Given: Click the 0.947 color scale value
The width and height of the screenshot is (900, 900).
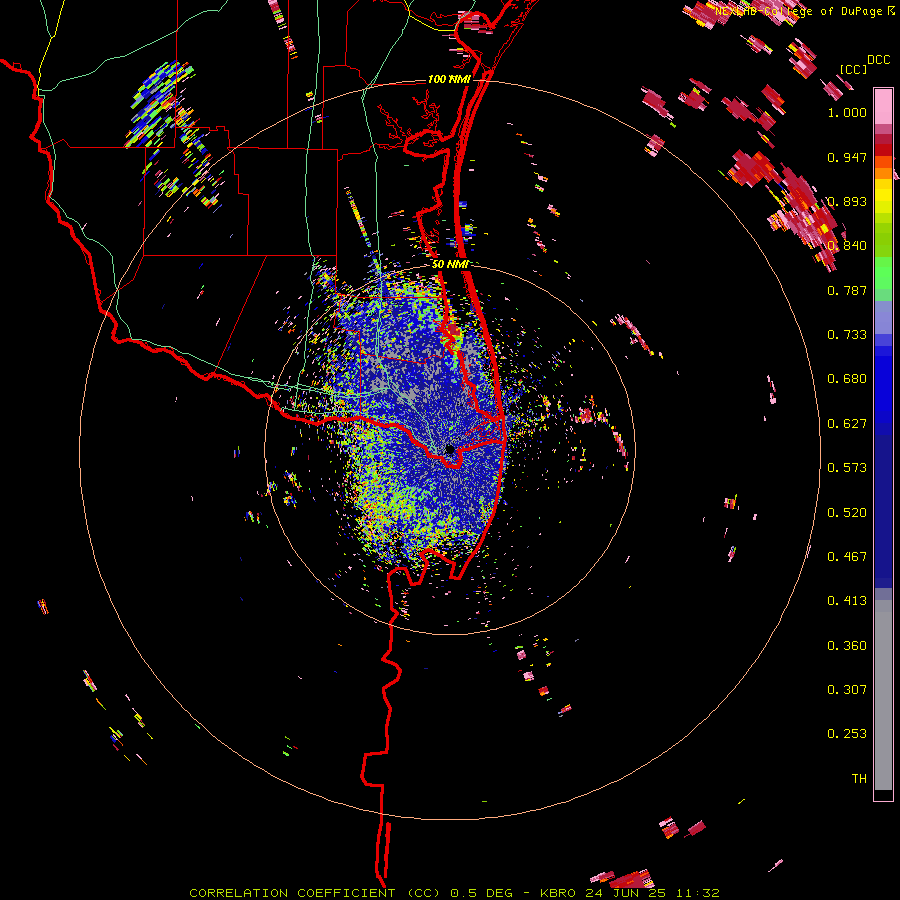Looking at the screenshot, I should (x=847, y=157).
